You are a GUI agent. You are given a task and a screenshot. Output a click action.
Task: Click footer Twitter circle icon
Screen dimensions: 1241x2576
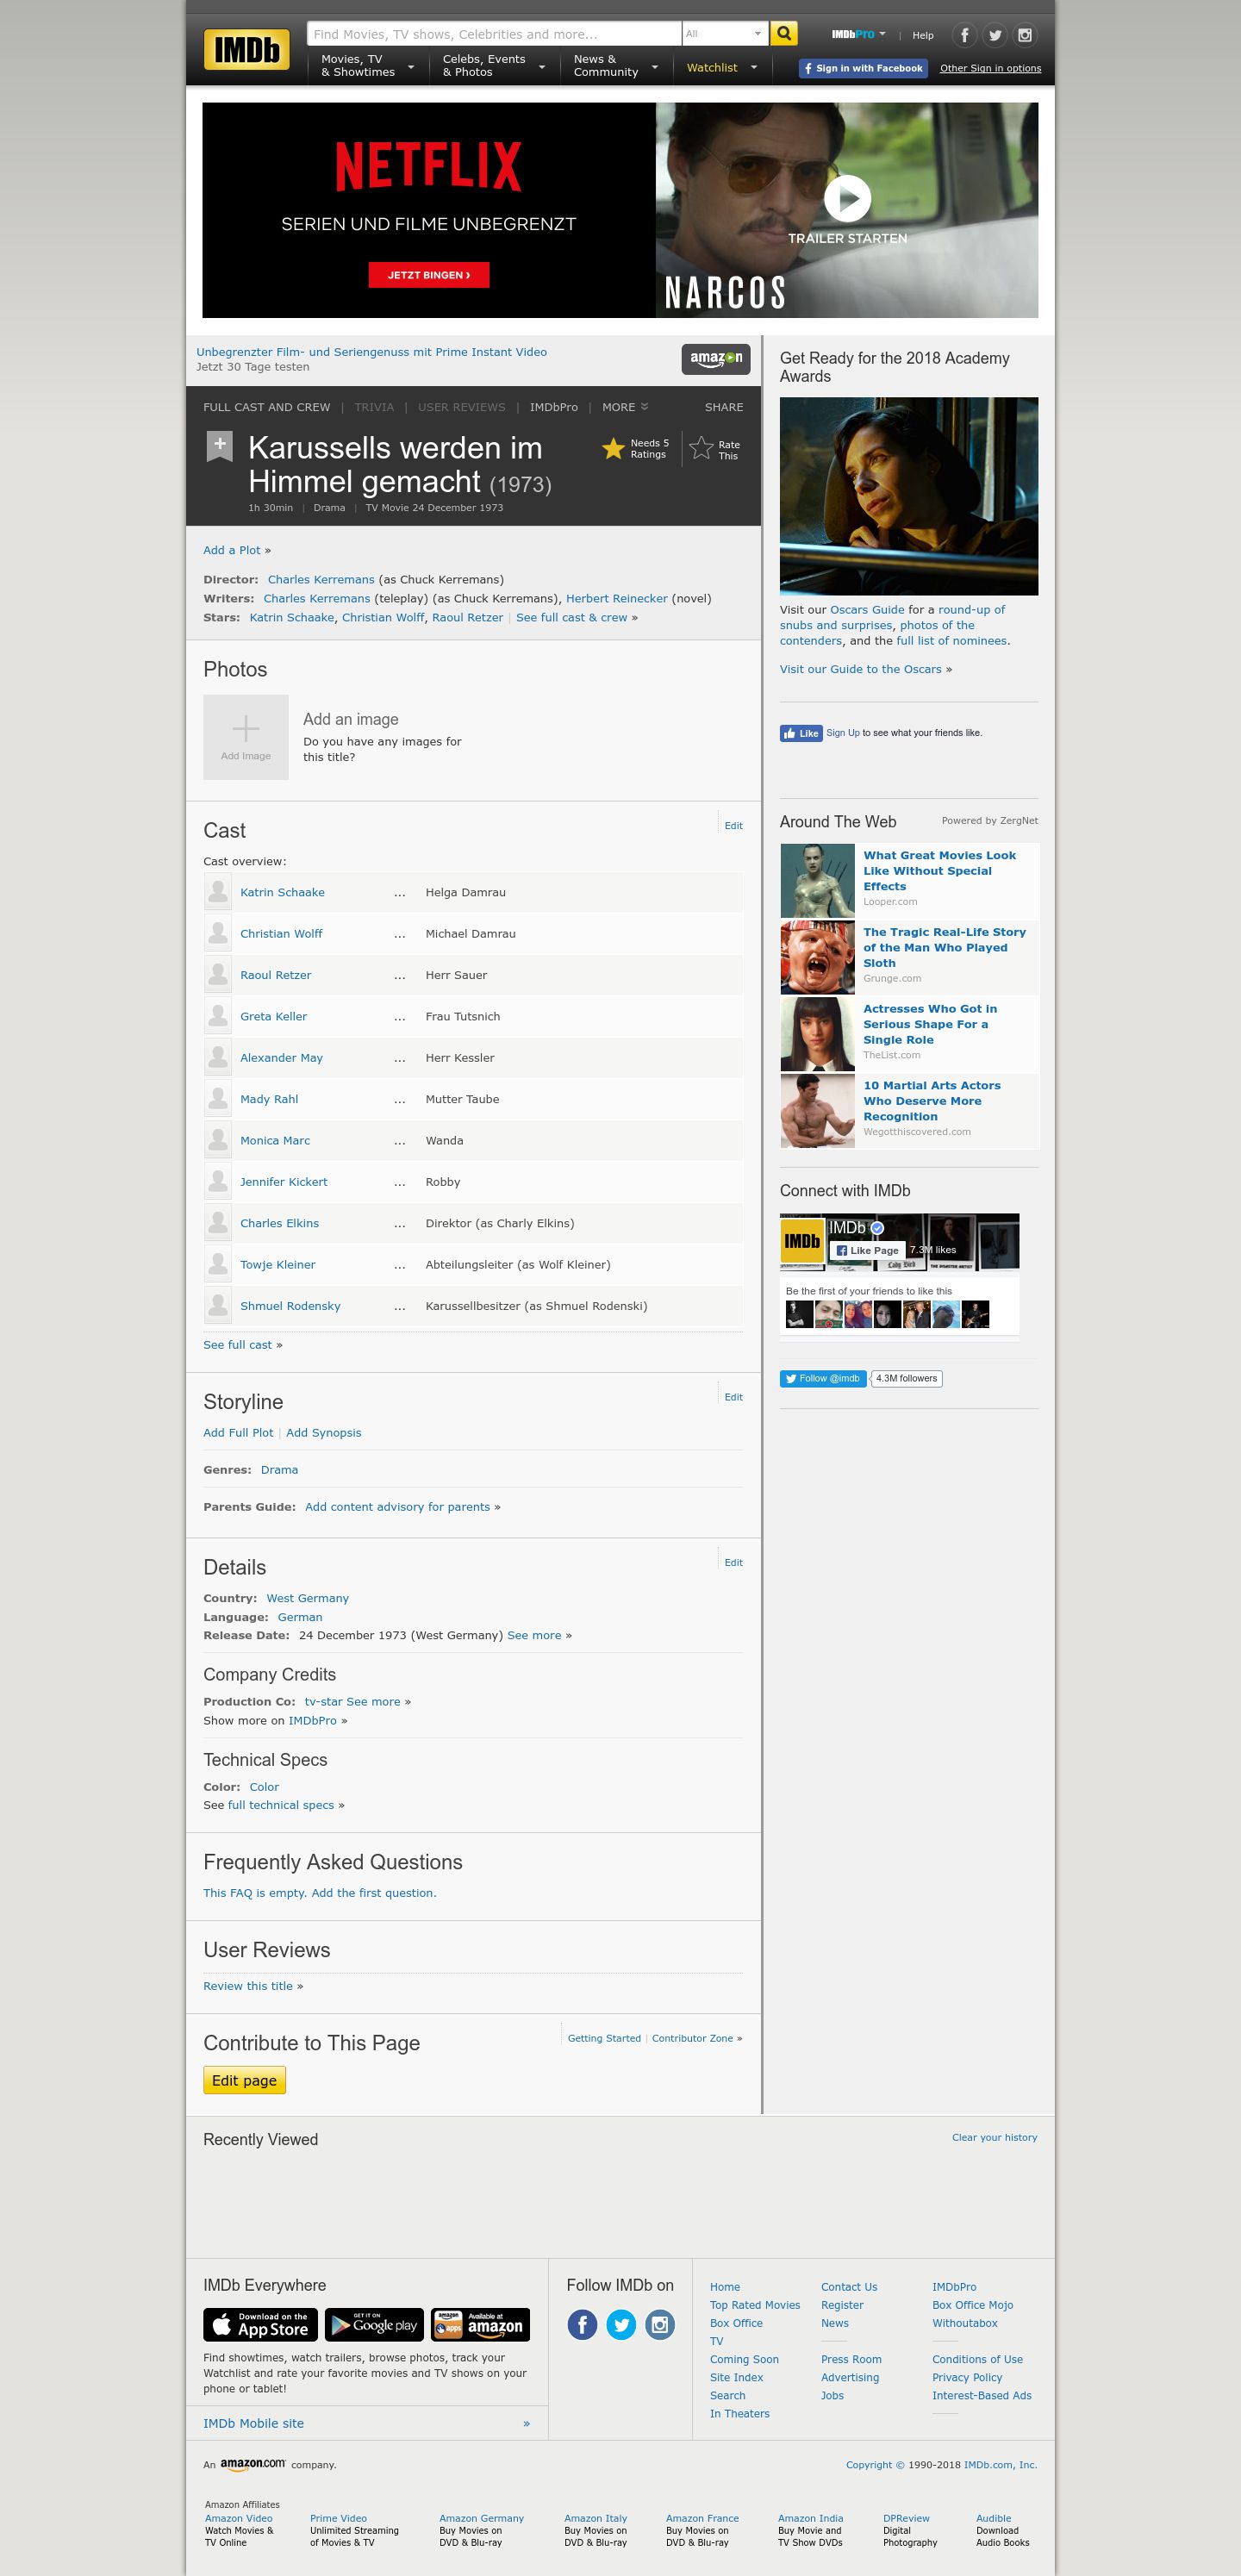click(621, 2324)
